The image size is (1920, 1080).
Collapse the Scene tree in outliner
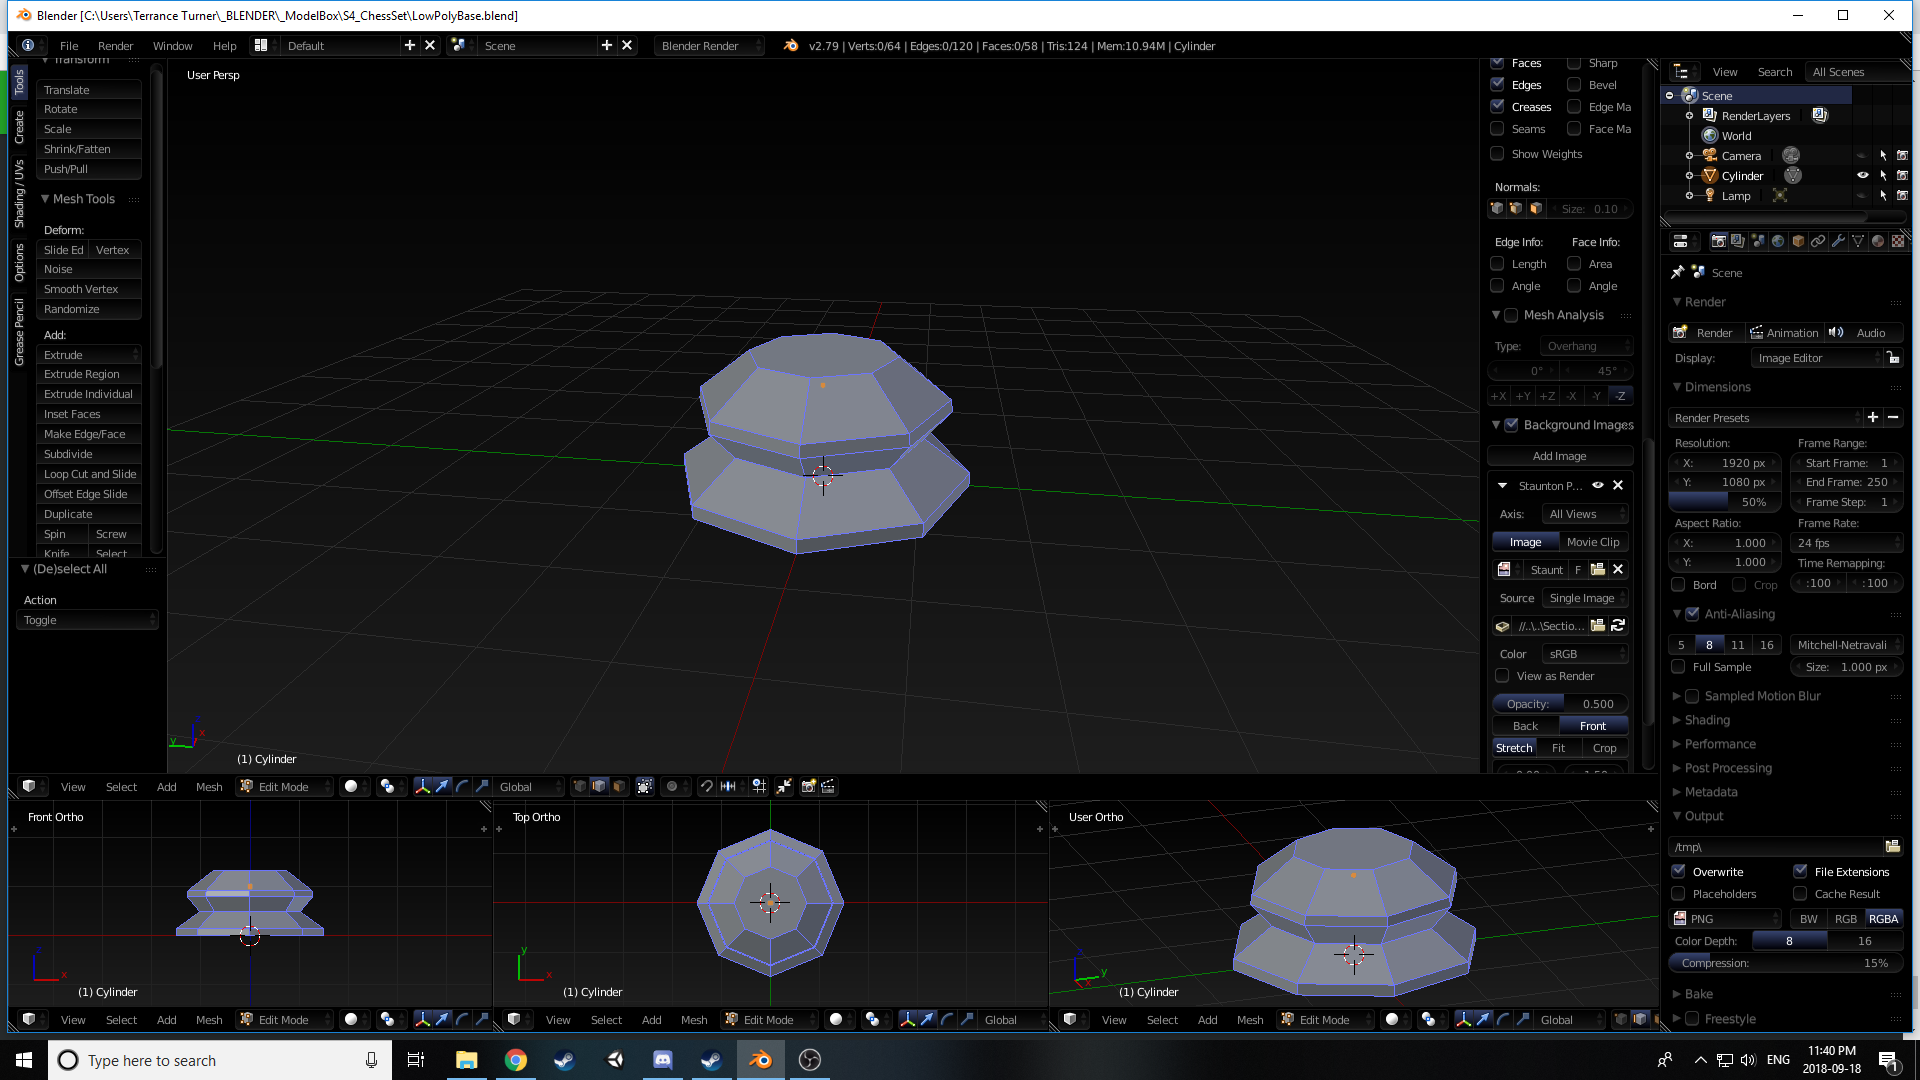(1669, 95)
